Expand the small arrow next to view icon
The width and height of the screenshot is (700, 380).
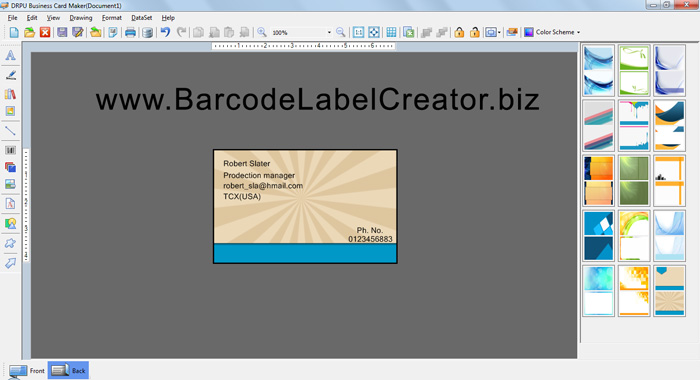499,32
